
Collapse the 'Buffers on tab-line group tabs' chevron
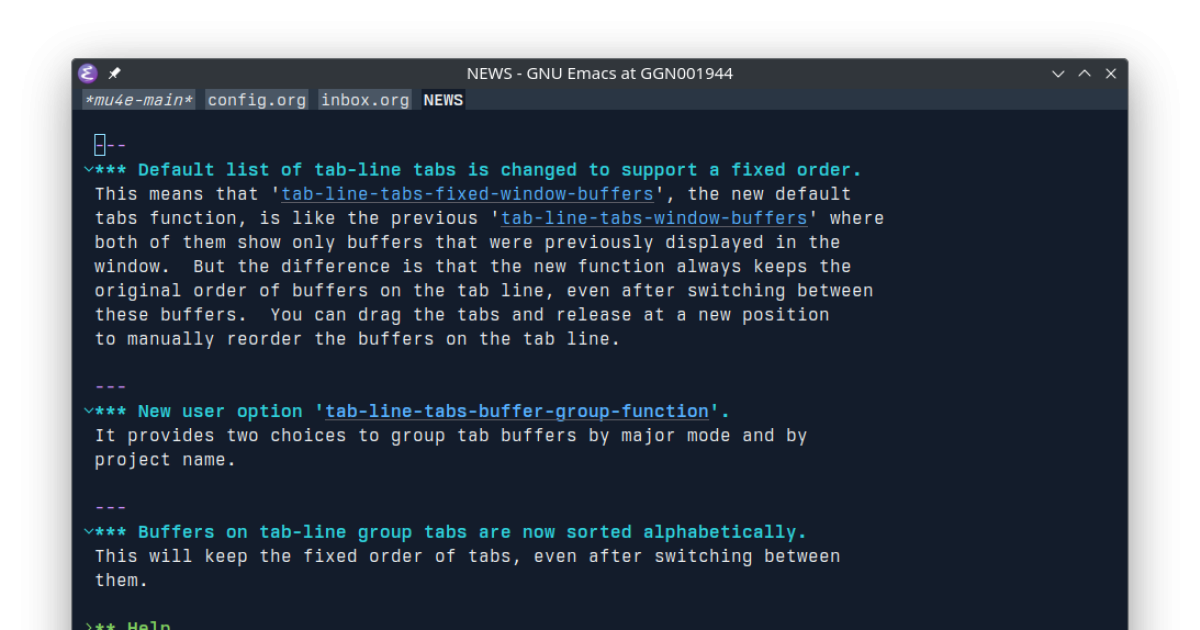pyautogui.click(x=88, y=531)
